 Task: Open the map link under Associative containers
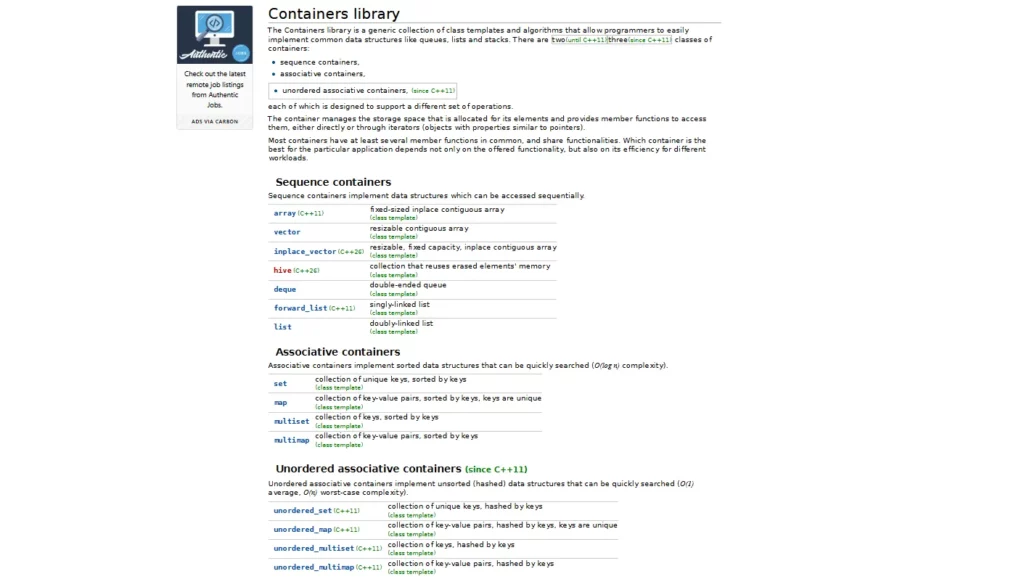pos(280,403)
